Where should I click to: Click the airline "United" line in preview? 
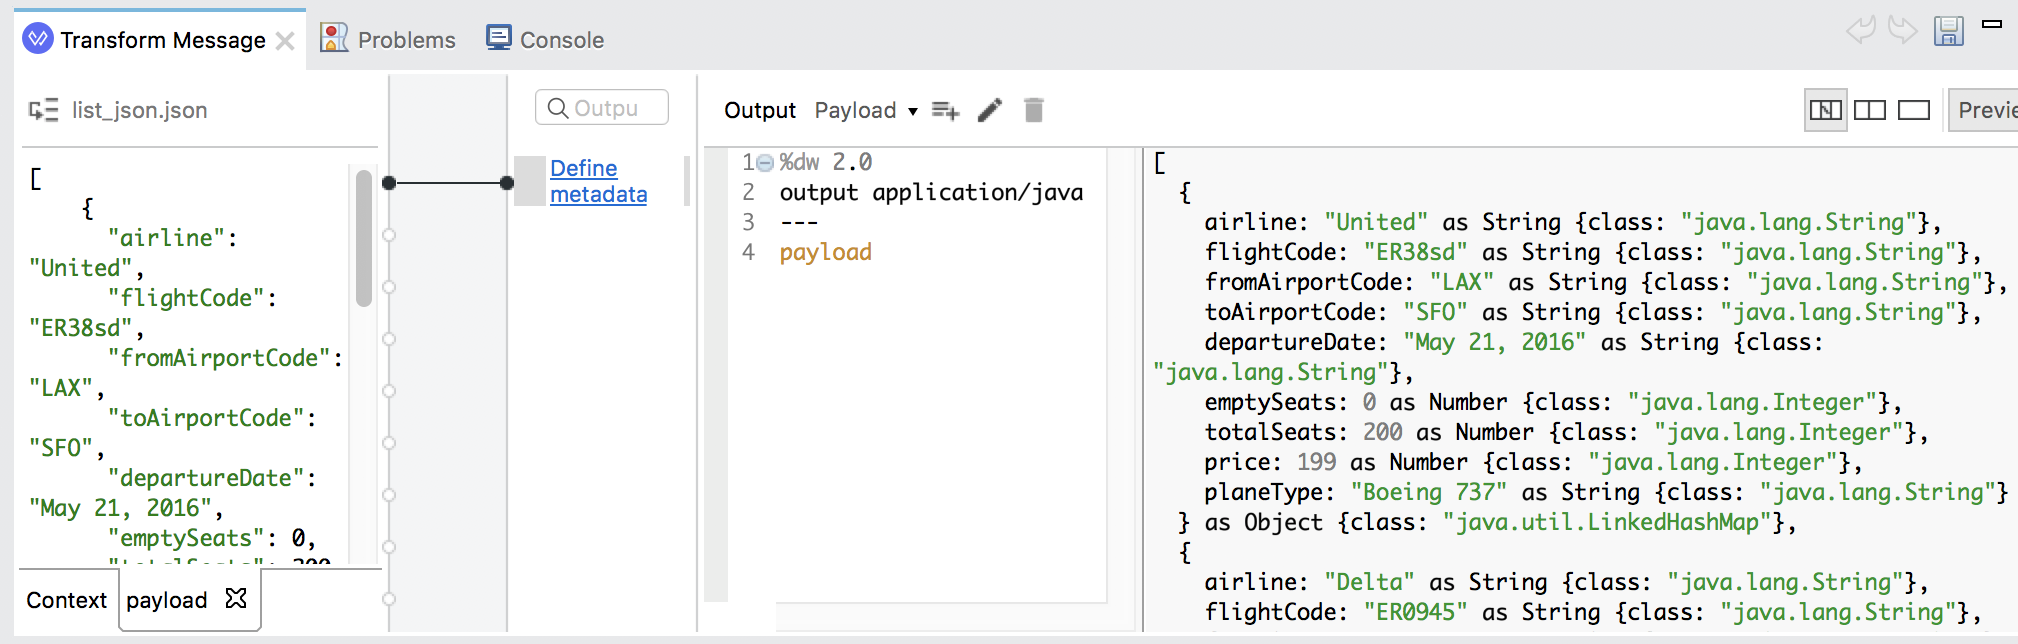[1573, 222]
